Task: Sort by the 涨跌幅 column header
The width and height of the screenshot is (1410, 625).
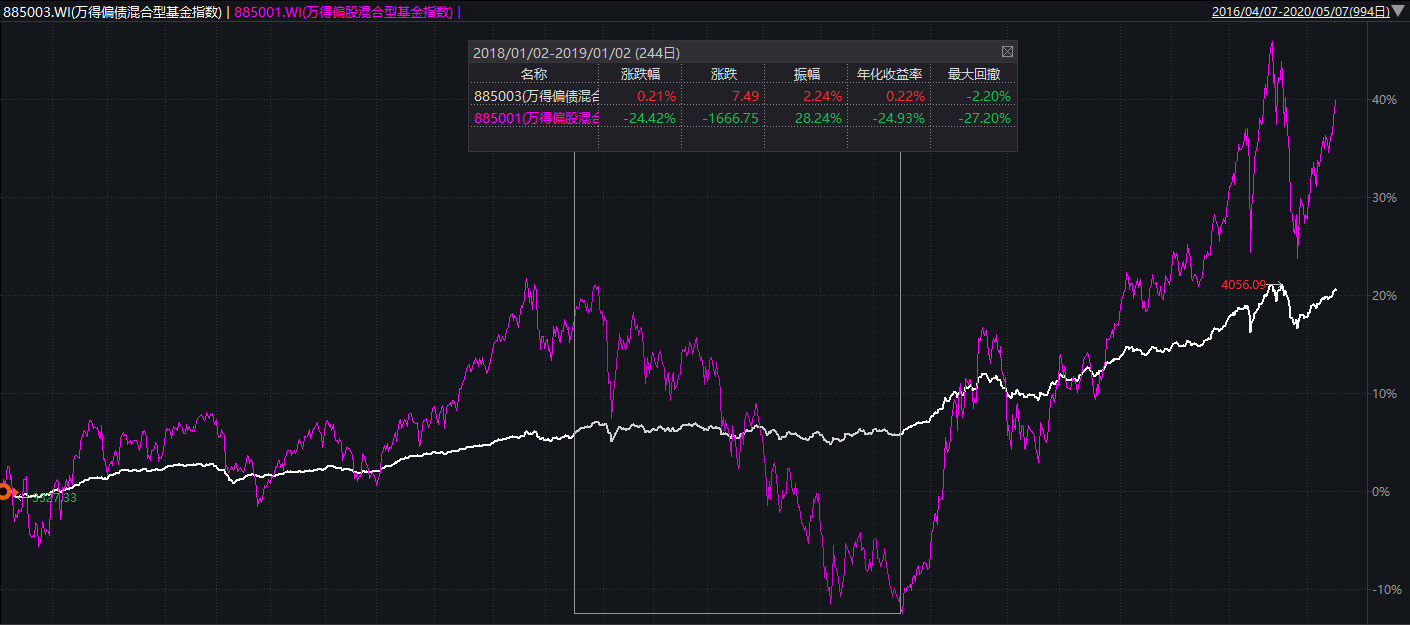Action: (x=640, y=74)
